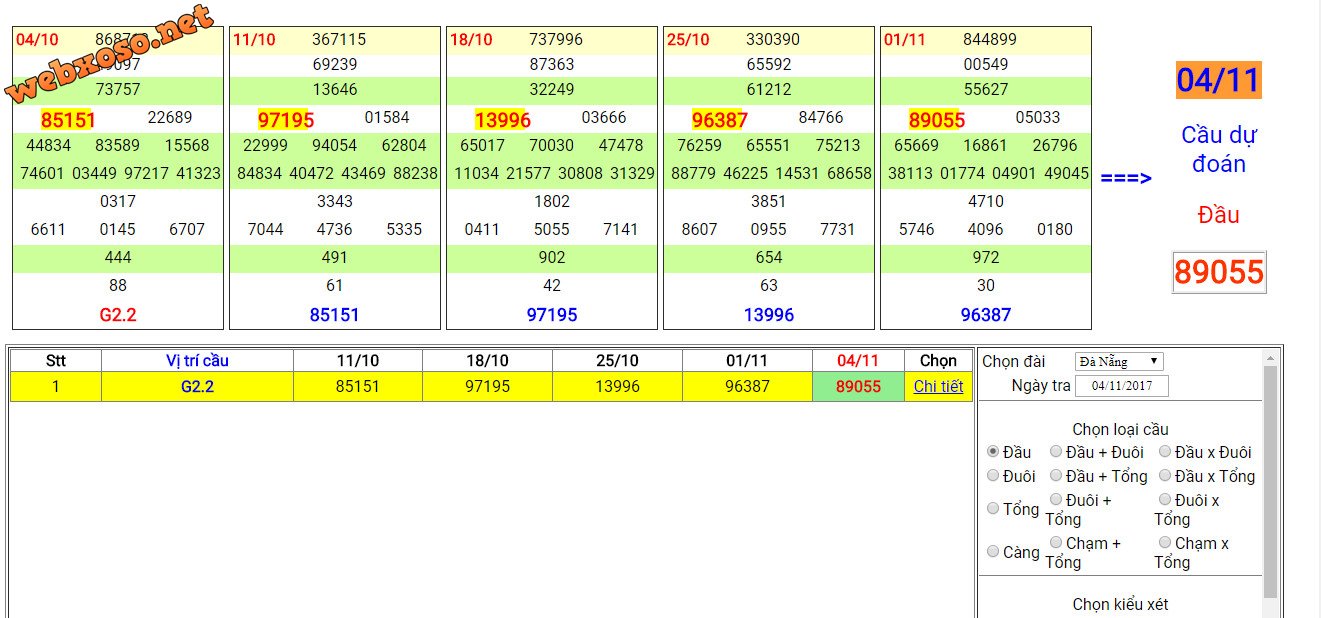1321x618 pixels.
Task: Click the webxoso.net logo watermark
Action: tap(108, 55)
